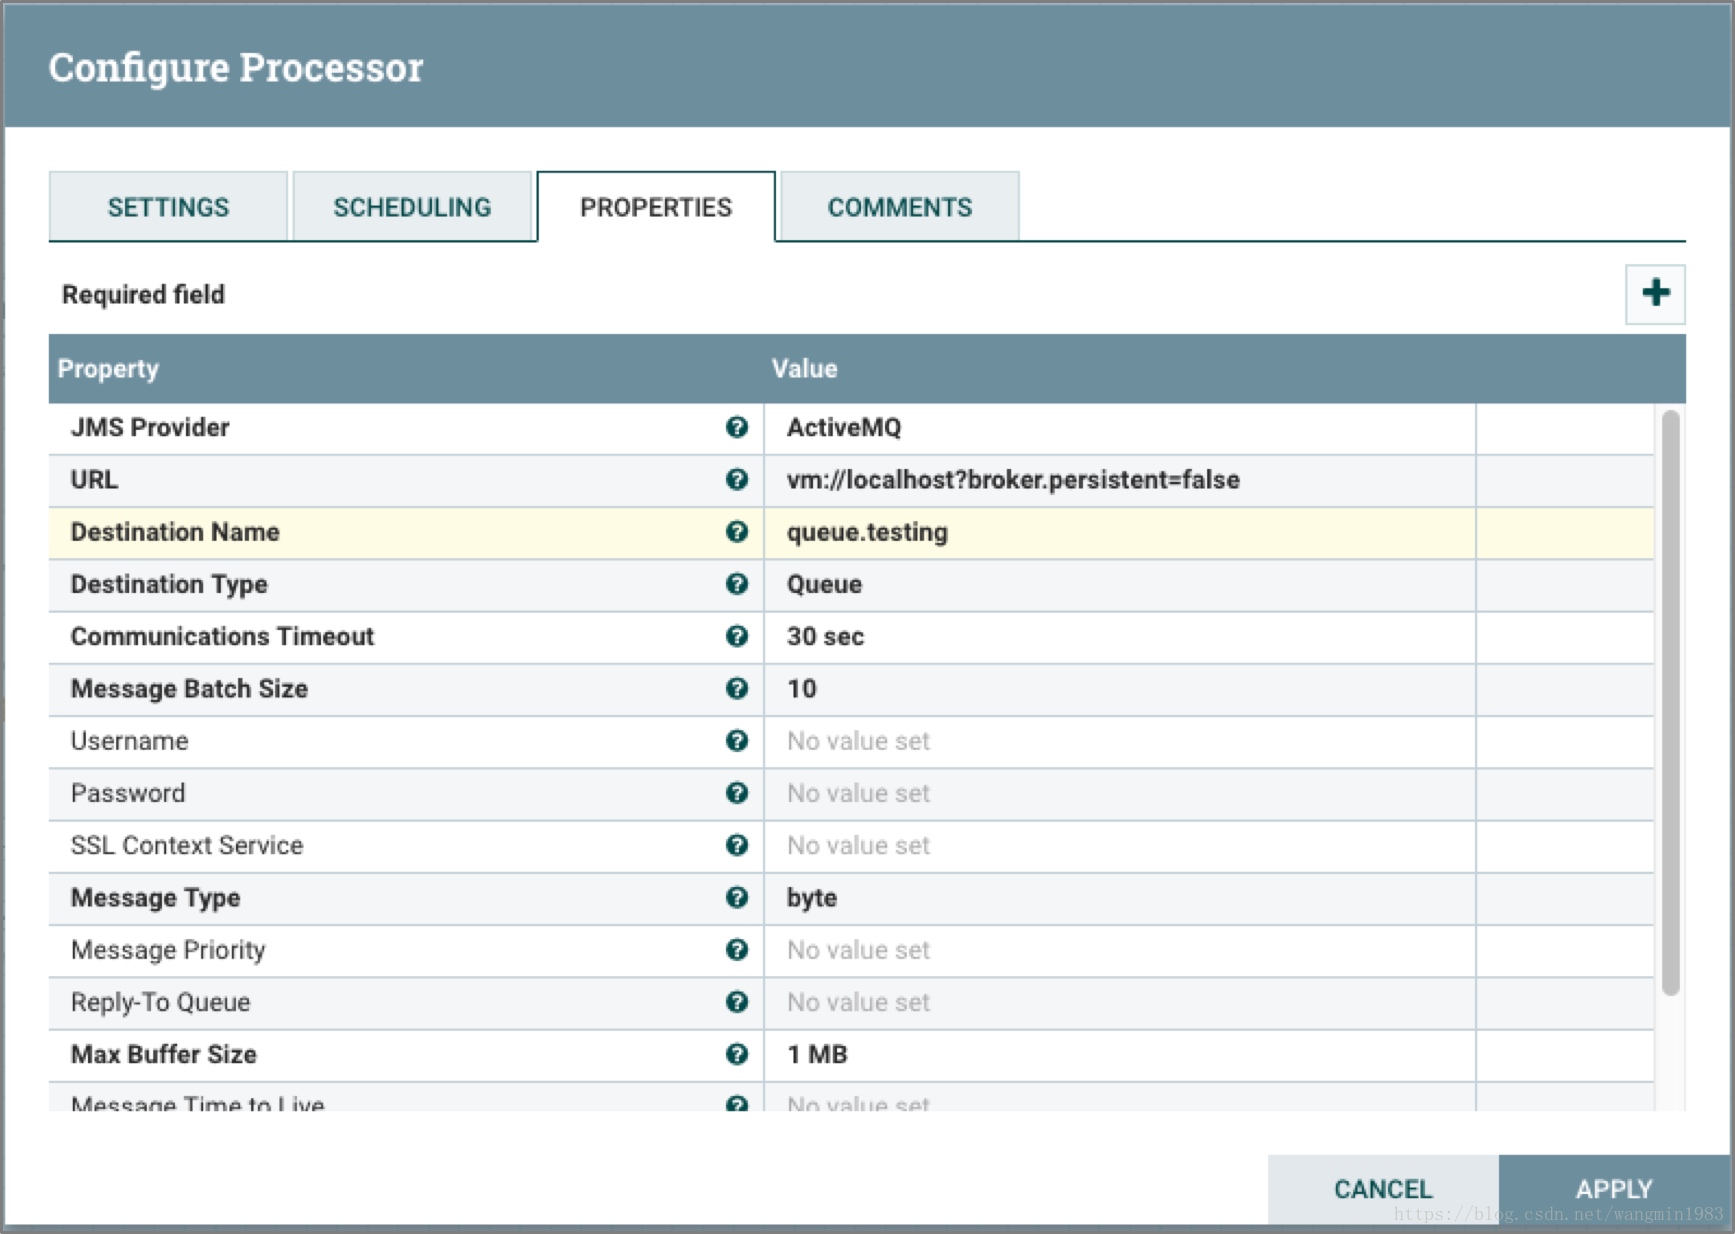Click the help icon for Destination Name
The image size is (1735, 1234).
(737, 532)
